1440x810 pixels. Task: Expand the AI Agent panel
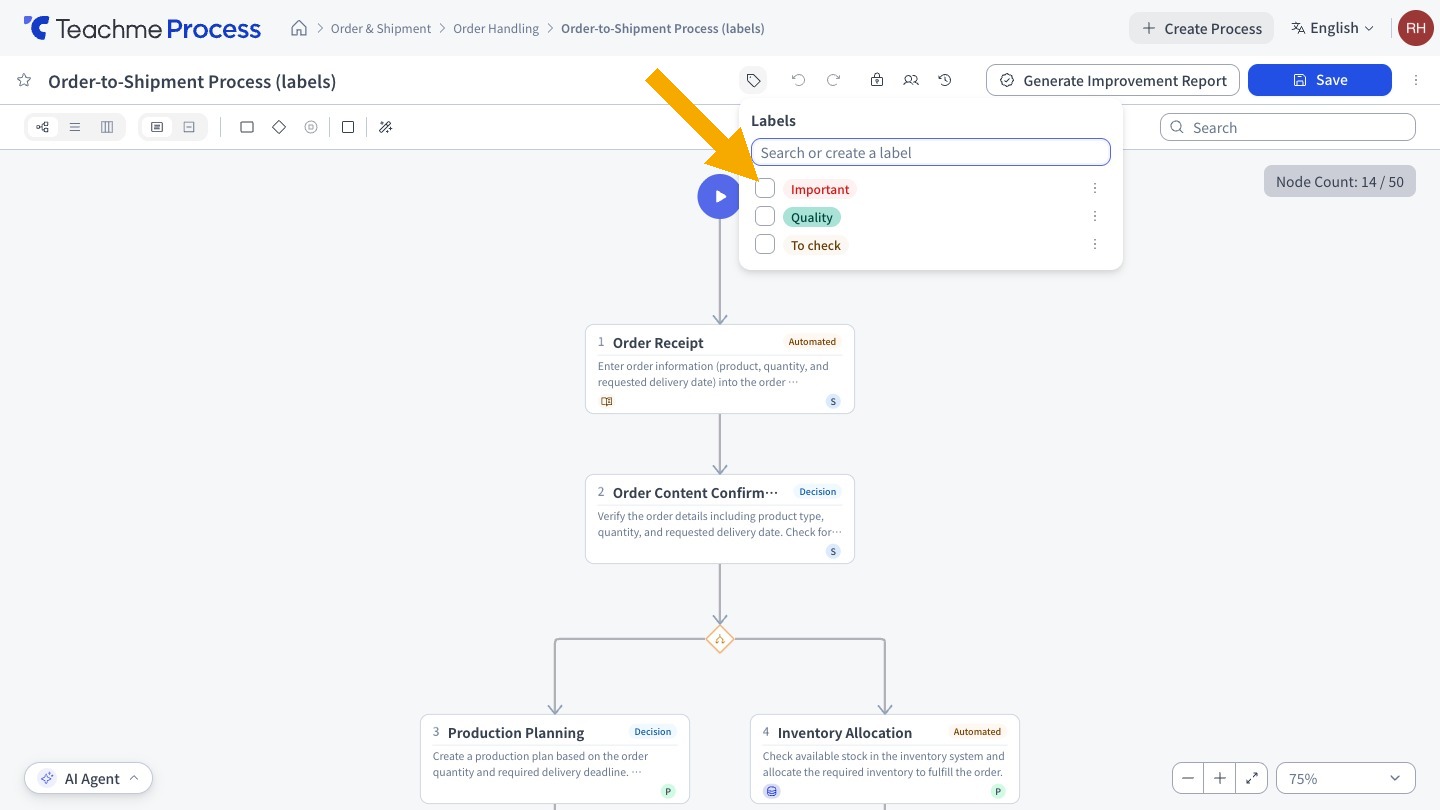(89, 778)
